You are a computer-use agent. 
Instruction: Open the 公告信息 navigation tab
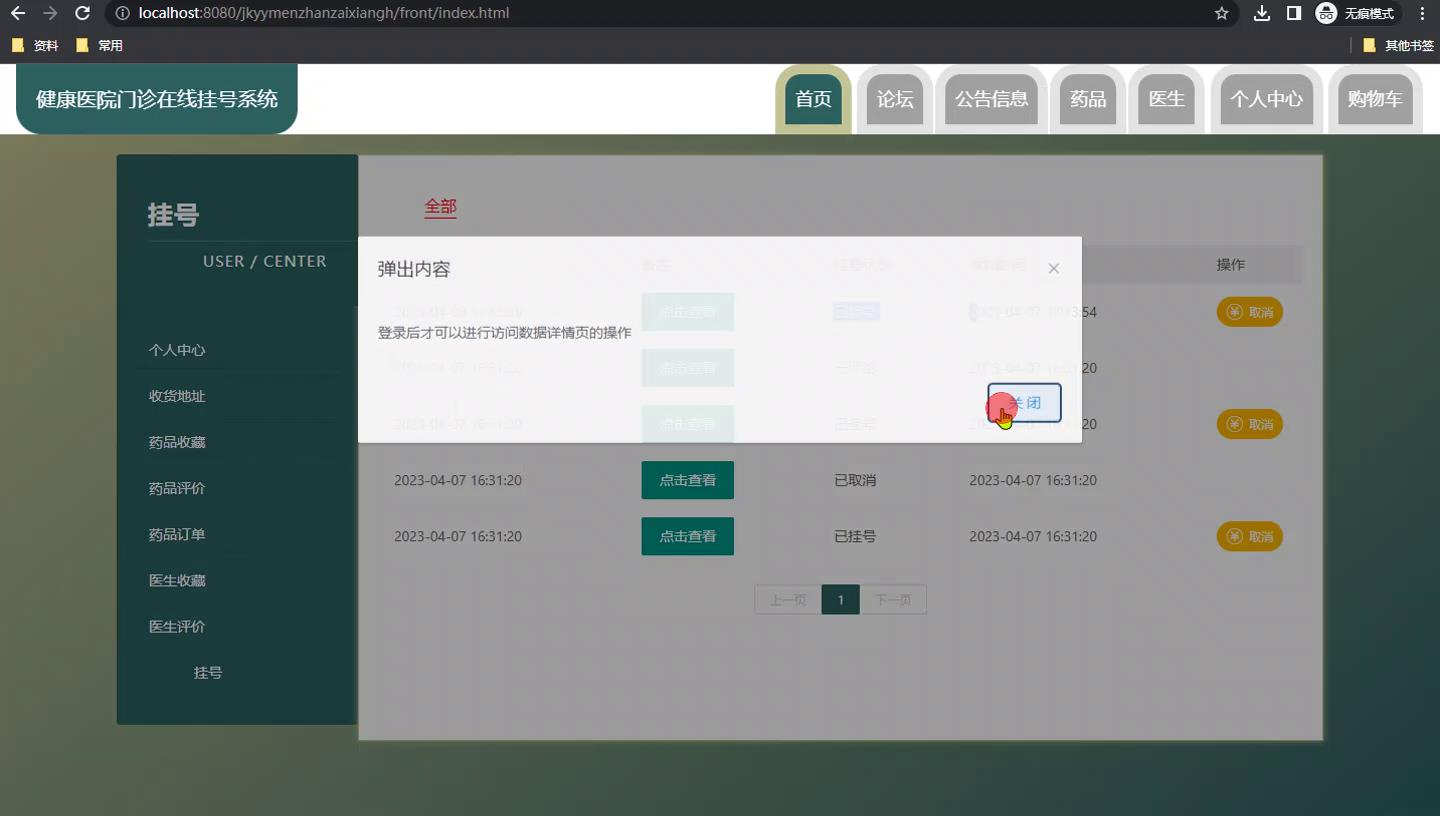click(991, 99)
